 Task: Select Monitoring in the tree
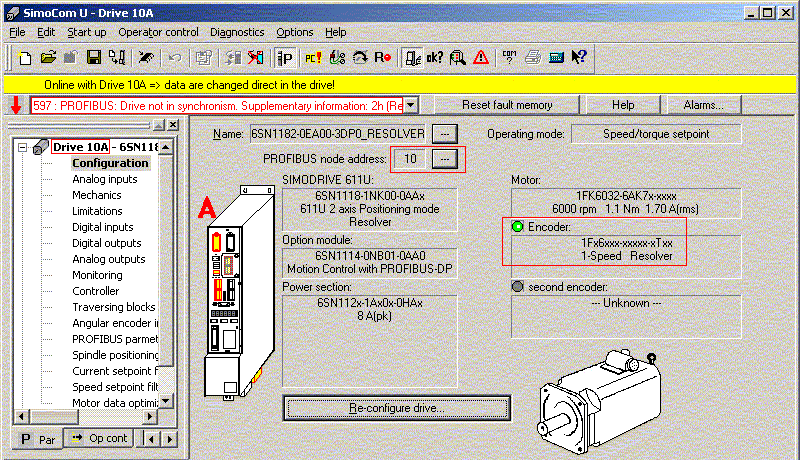coord(97,275)
